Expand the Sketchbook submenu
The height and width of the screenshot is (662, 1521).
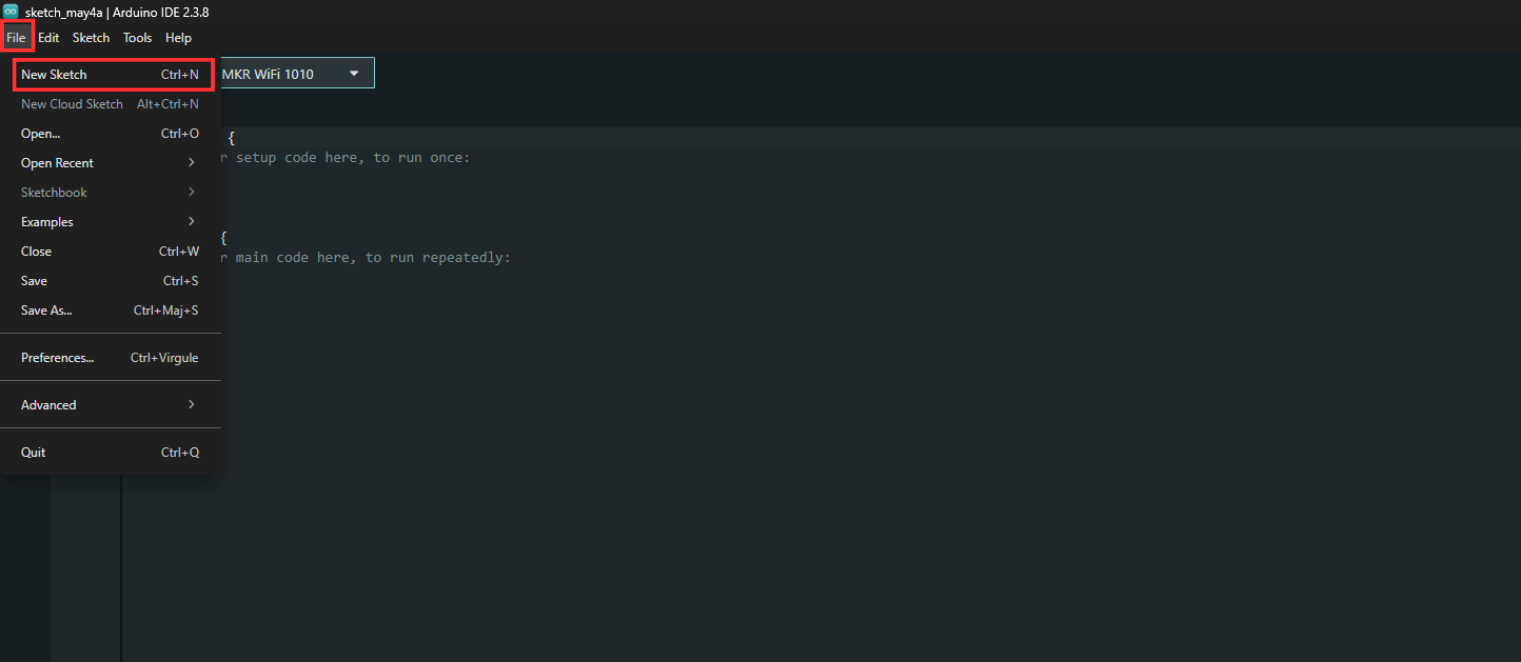coord(111,192)
